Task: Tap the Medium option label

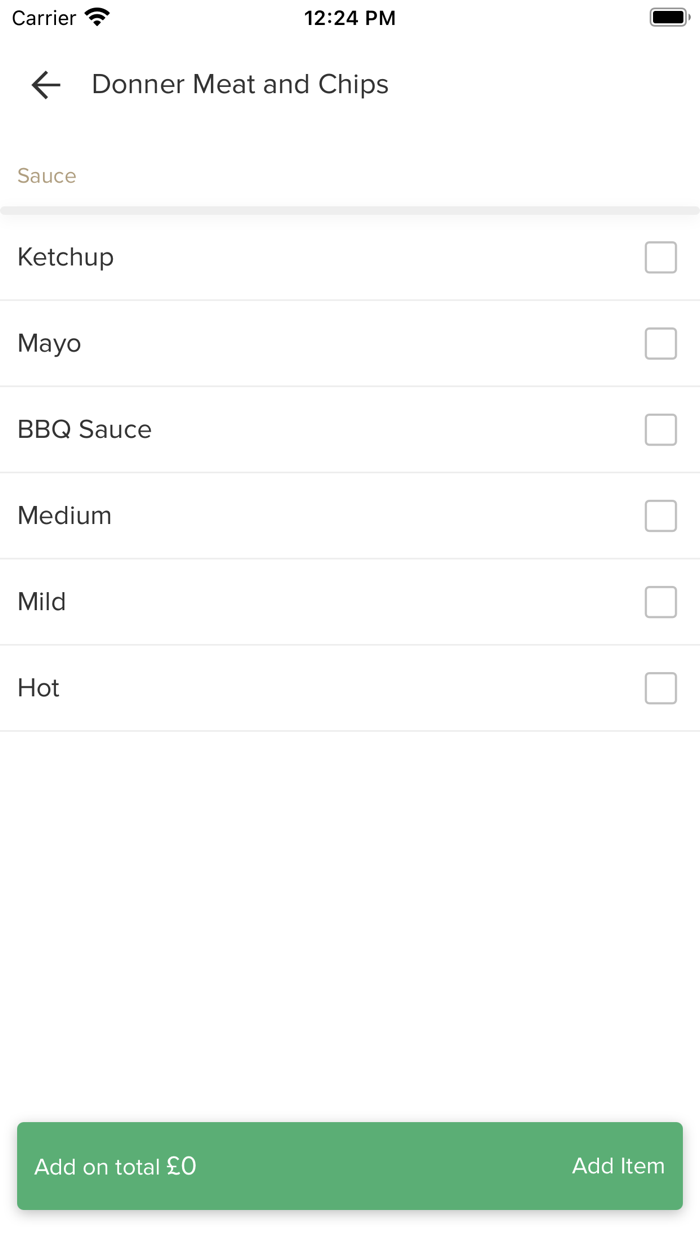Action: 65,515
